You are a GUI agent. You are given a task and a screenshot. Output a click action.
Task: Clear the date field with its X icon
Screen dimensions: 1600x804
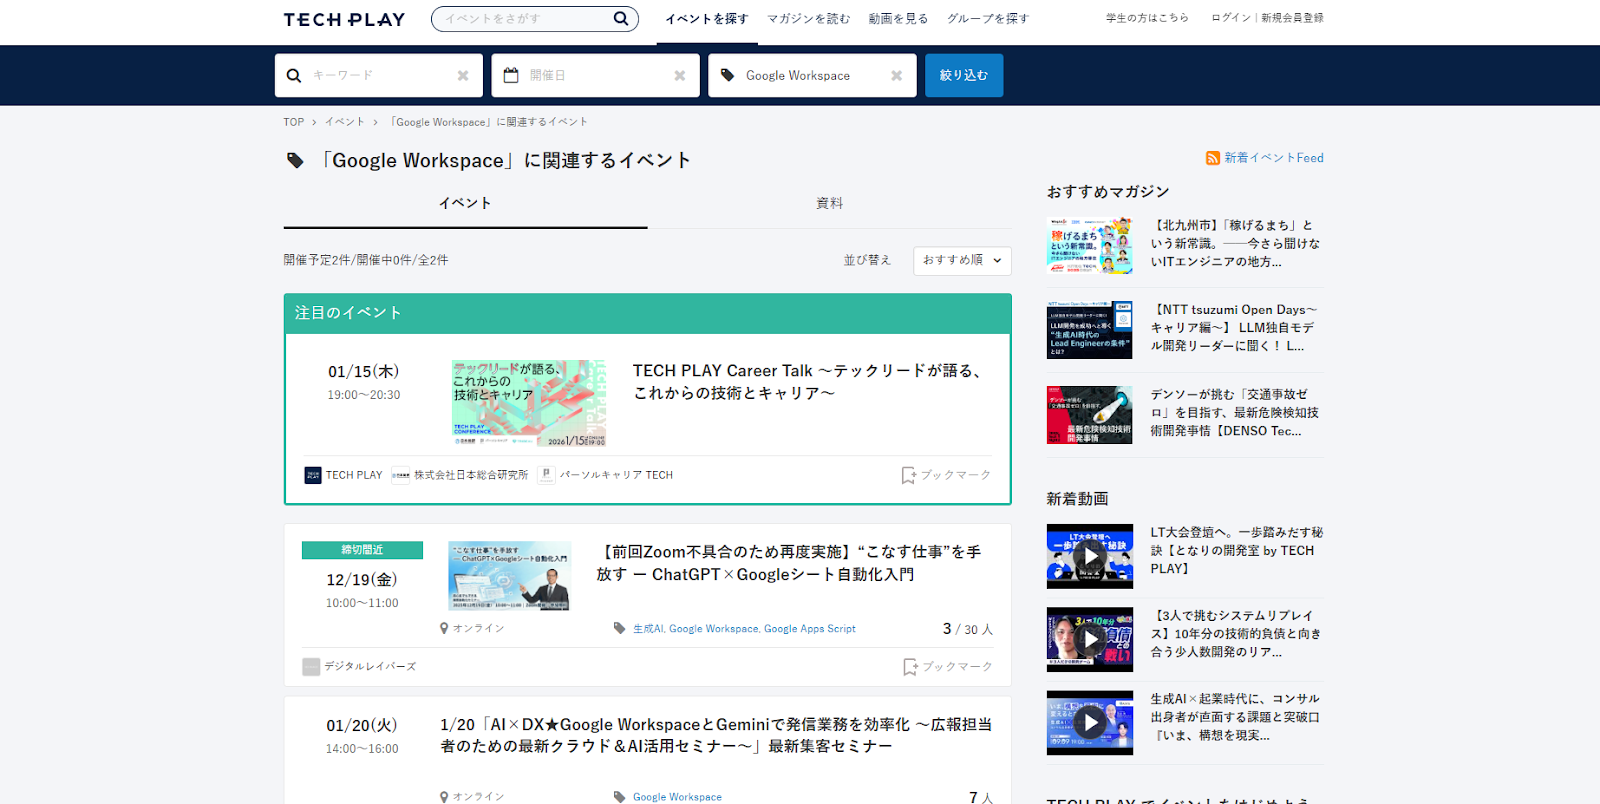(680, 75)
